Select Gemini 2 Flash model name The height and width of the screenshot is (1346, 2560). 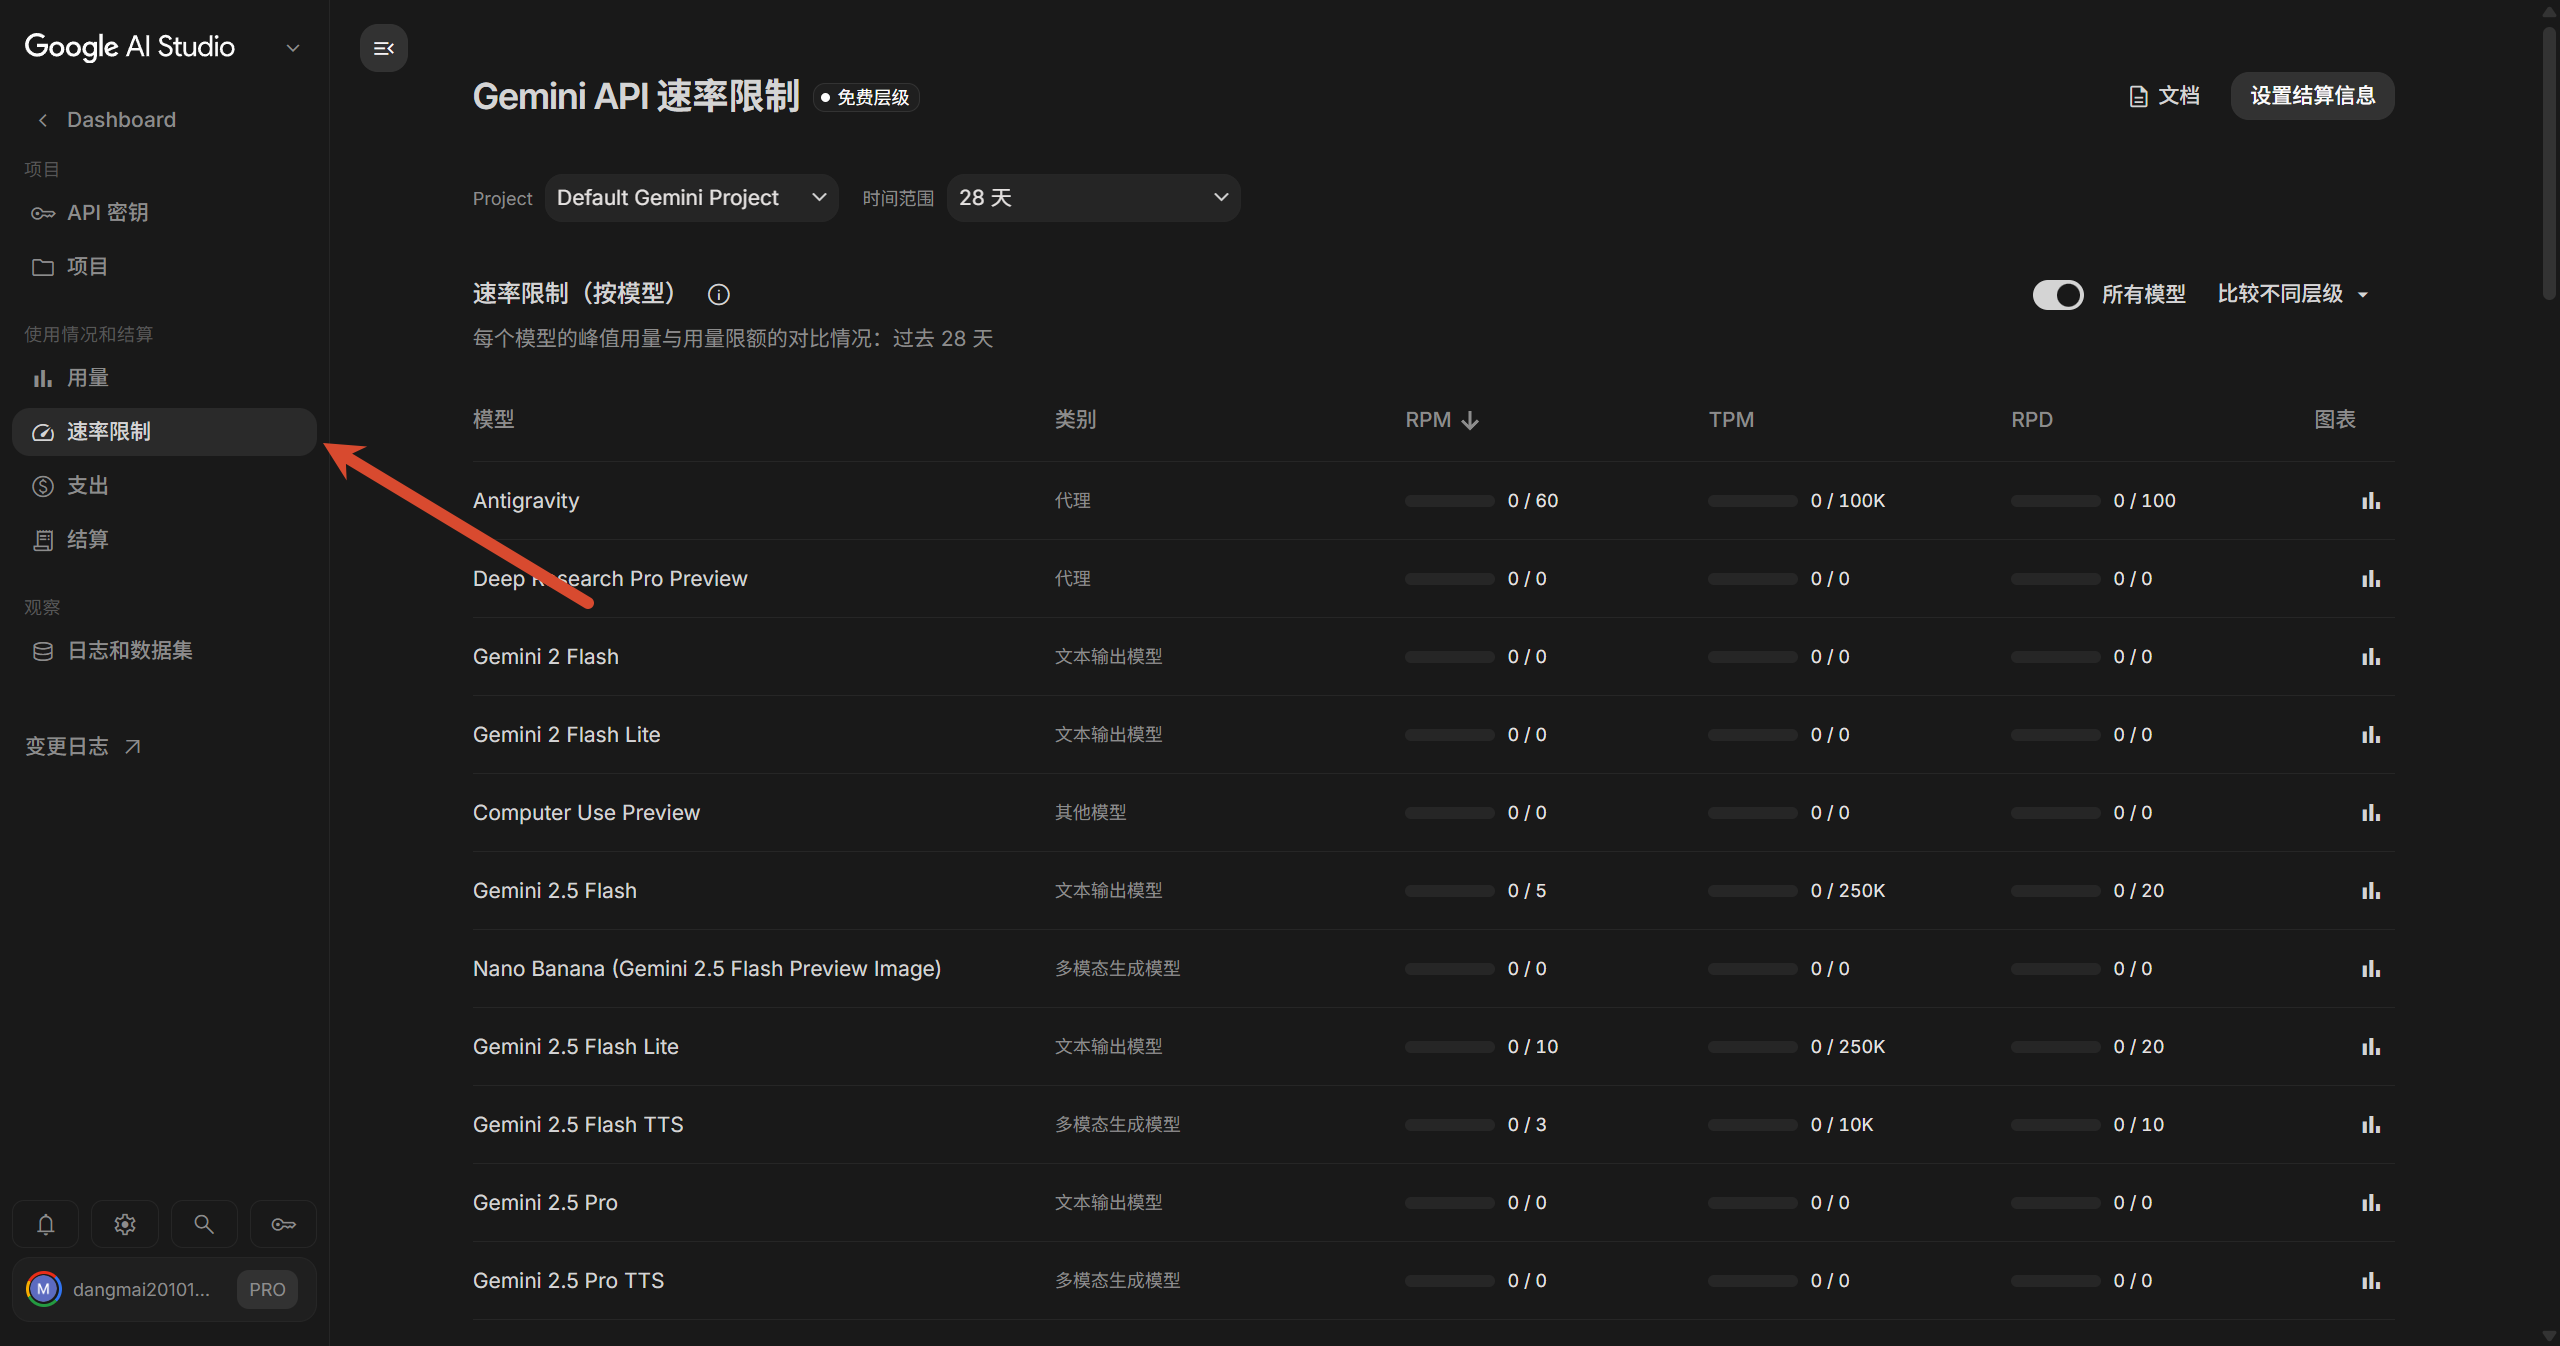click(546, 657)
